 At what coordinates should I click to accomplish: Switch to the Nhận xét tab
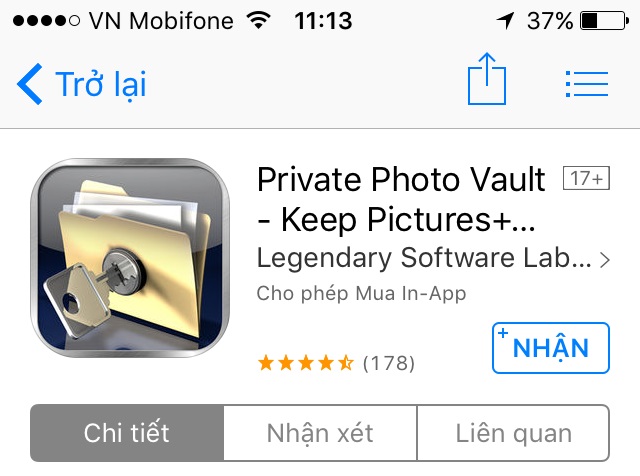[320, 433]
